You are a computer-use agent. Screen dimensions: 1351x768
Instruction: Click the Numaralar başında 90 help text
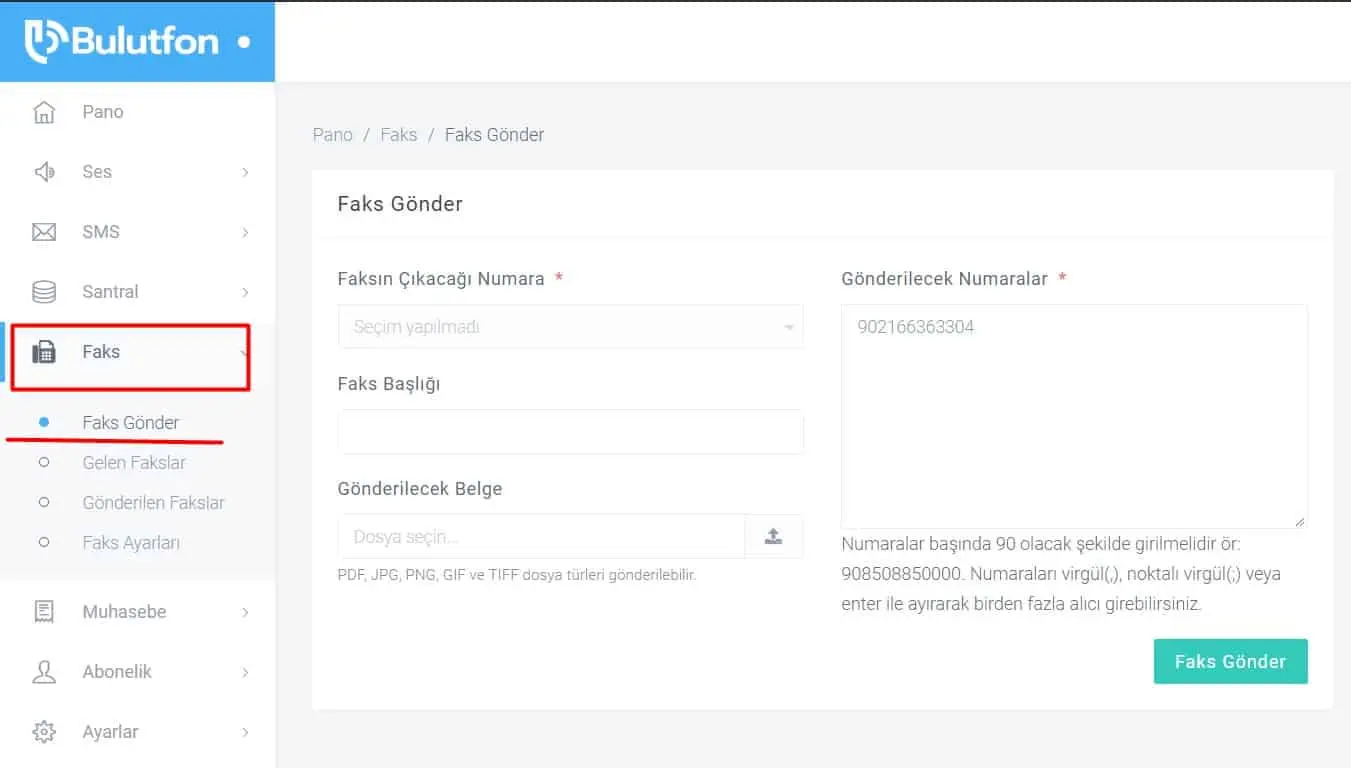[1061, 575]
